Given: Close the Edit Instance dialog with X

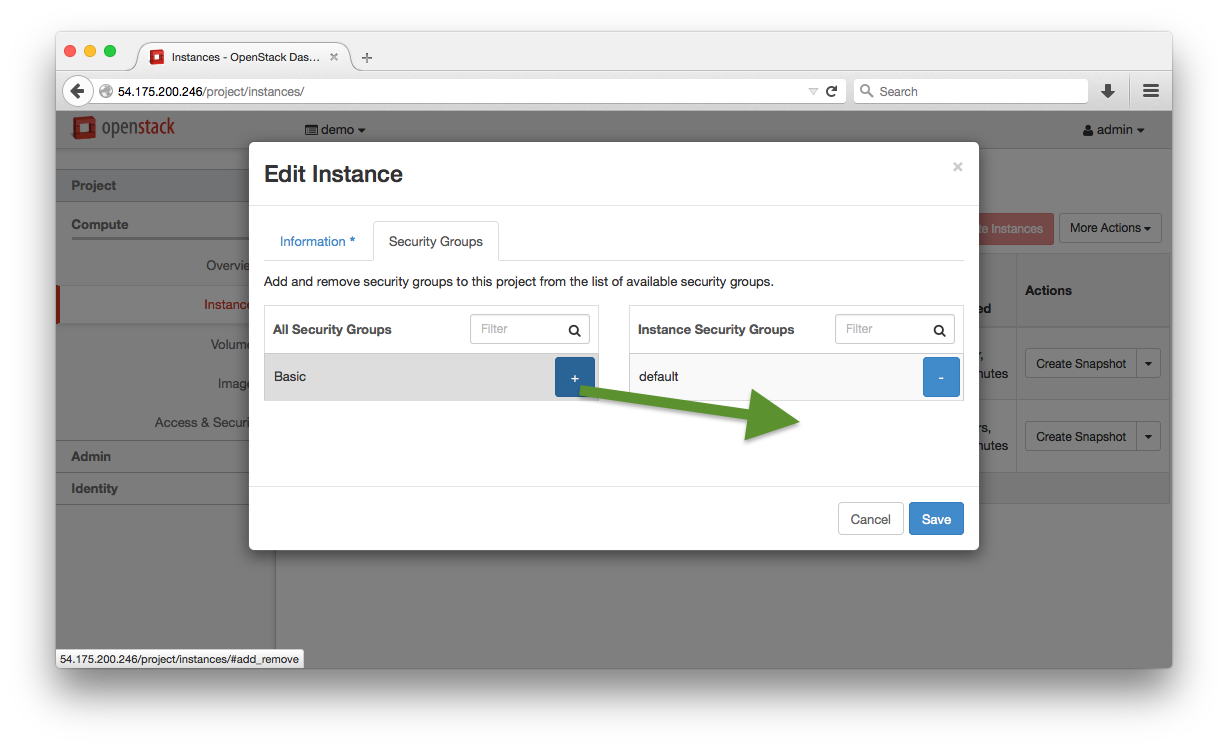Looking at the screenshot, I should coord(957,167).
